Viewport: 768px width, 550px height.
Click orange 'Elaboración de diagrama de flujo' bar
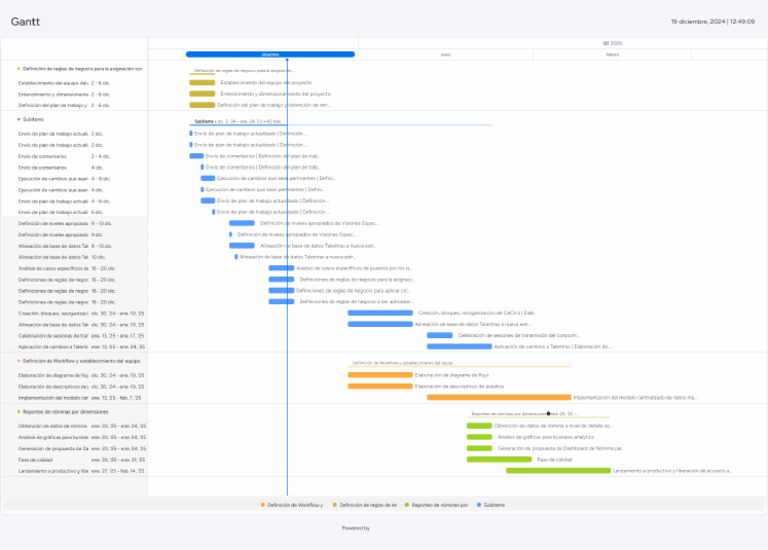380,375
